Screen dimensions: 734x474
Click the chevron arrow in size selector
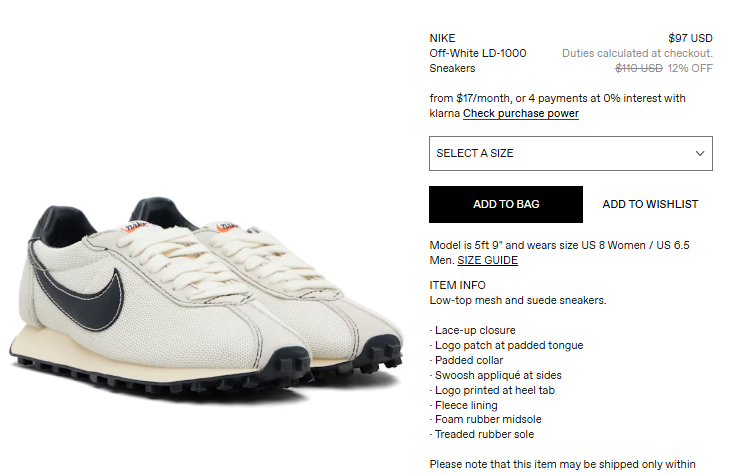(700, 153)
